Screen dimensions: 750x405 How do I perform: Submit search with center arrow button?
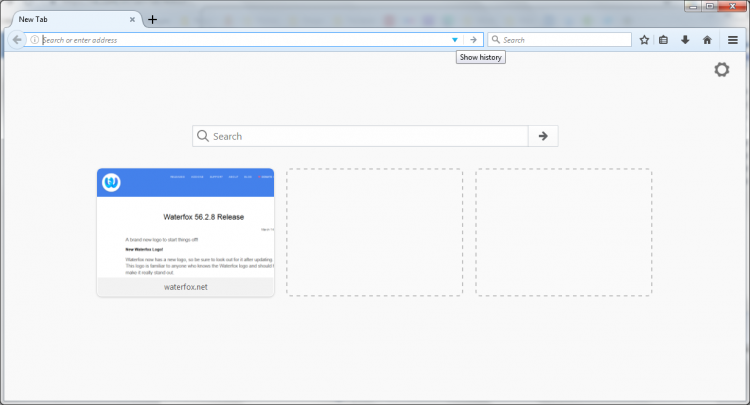(543, 136)
